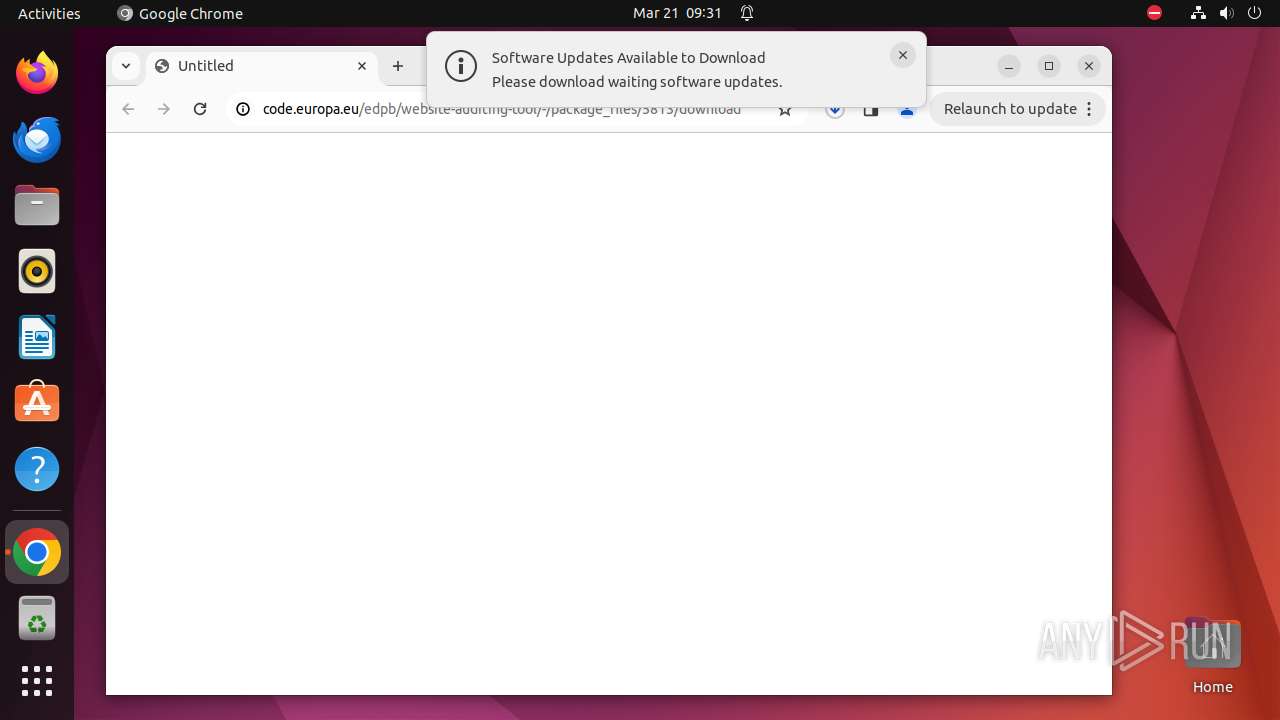Screen dimensions: 1280x720
Task: Toggle the notification bell indicator
Action: (x=747, y=13)
